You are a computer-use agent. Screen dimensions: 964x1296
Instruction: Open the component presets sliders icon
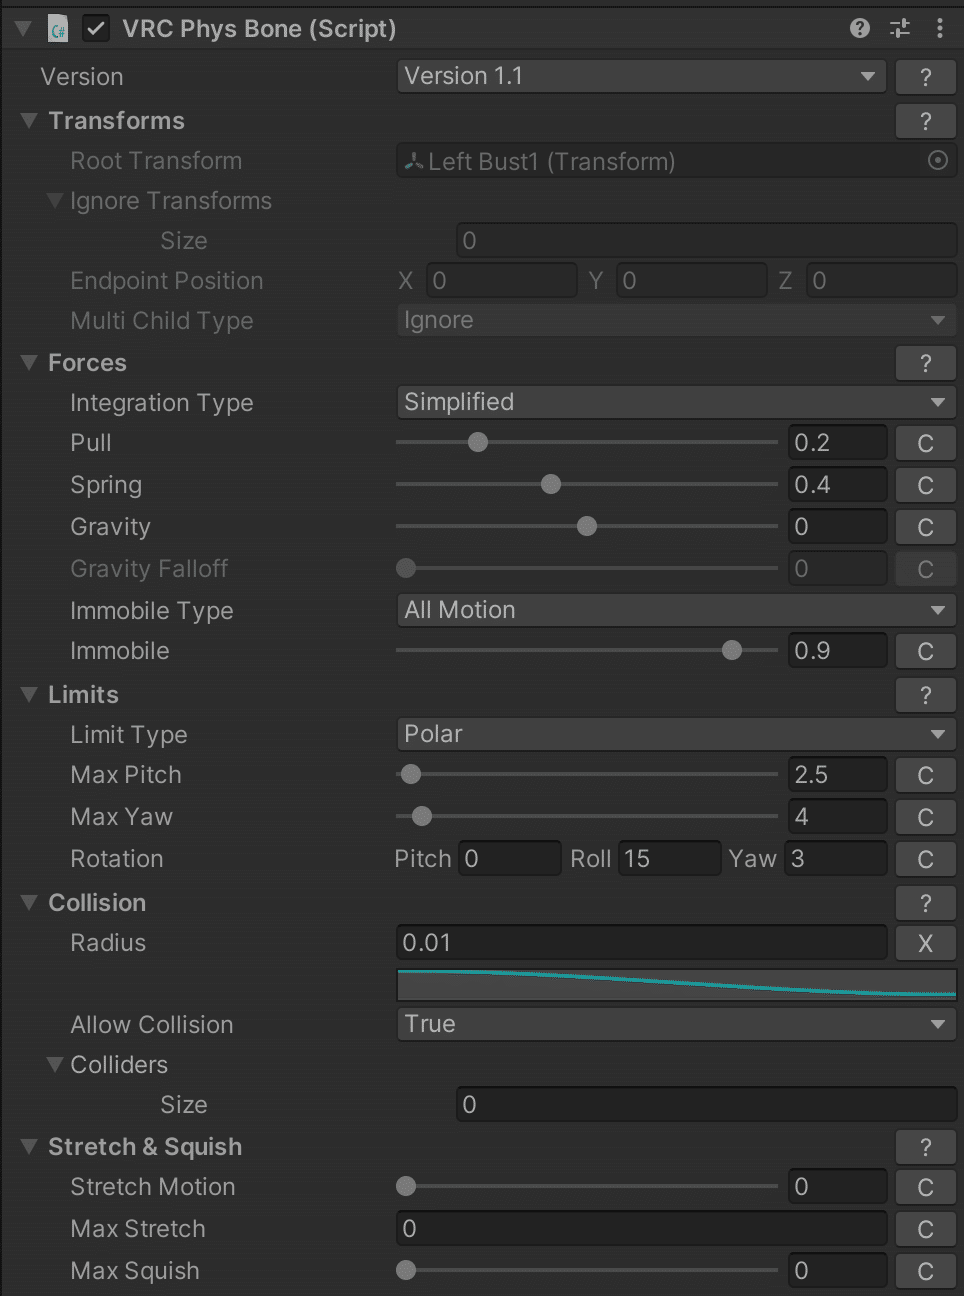click(900, 28)
